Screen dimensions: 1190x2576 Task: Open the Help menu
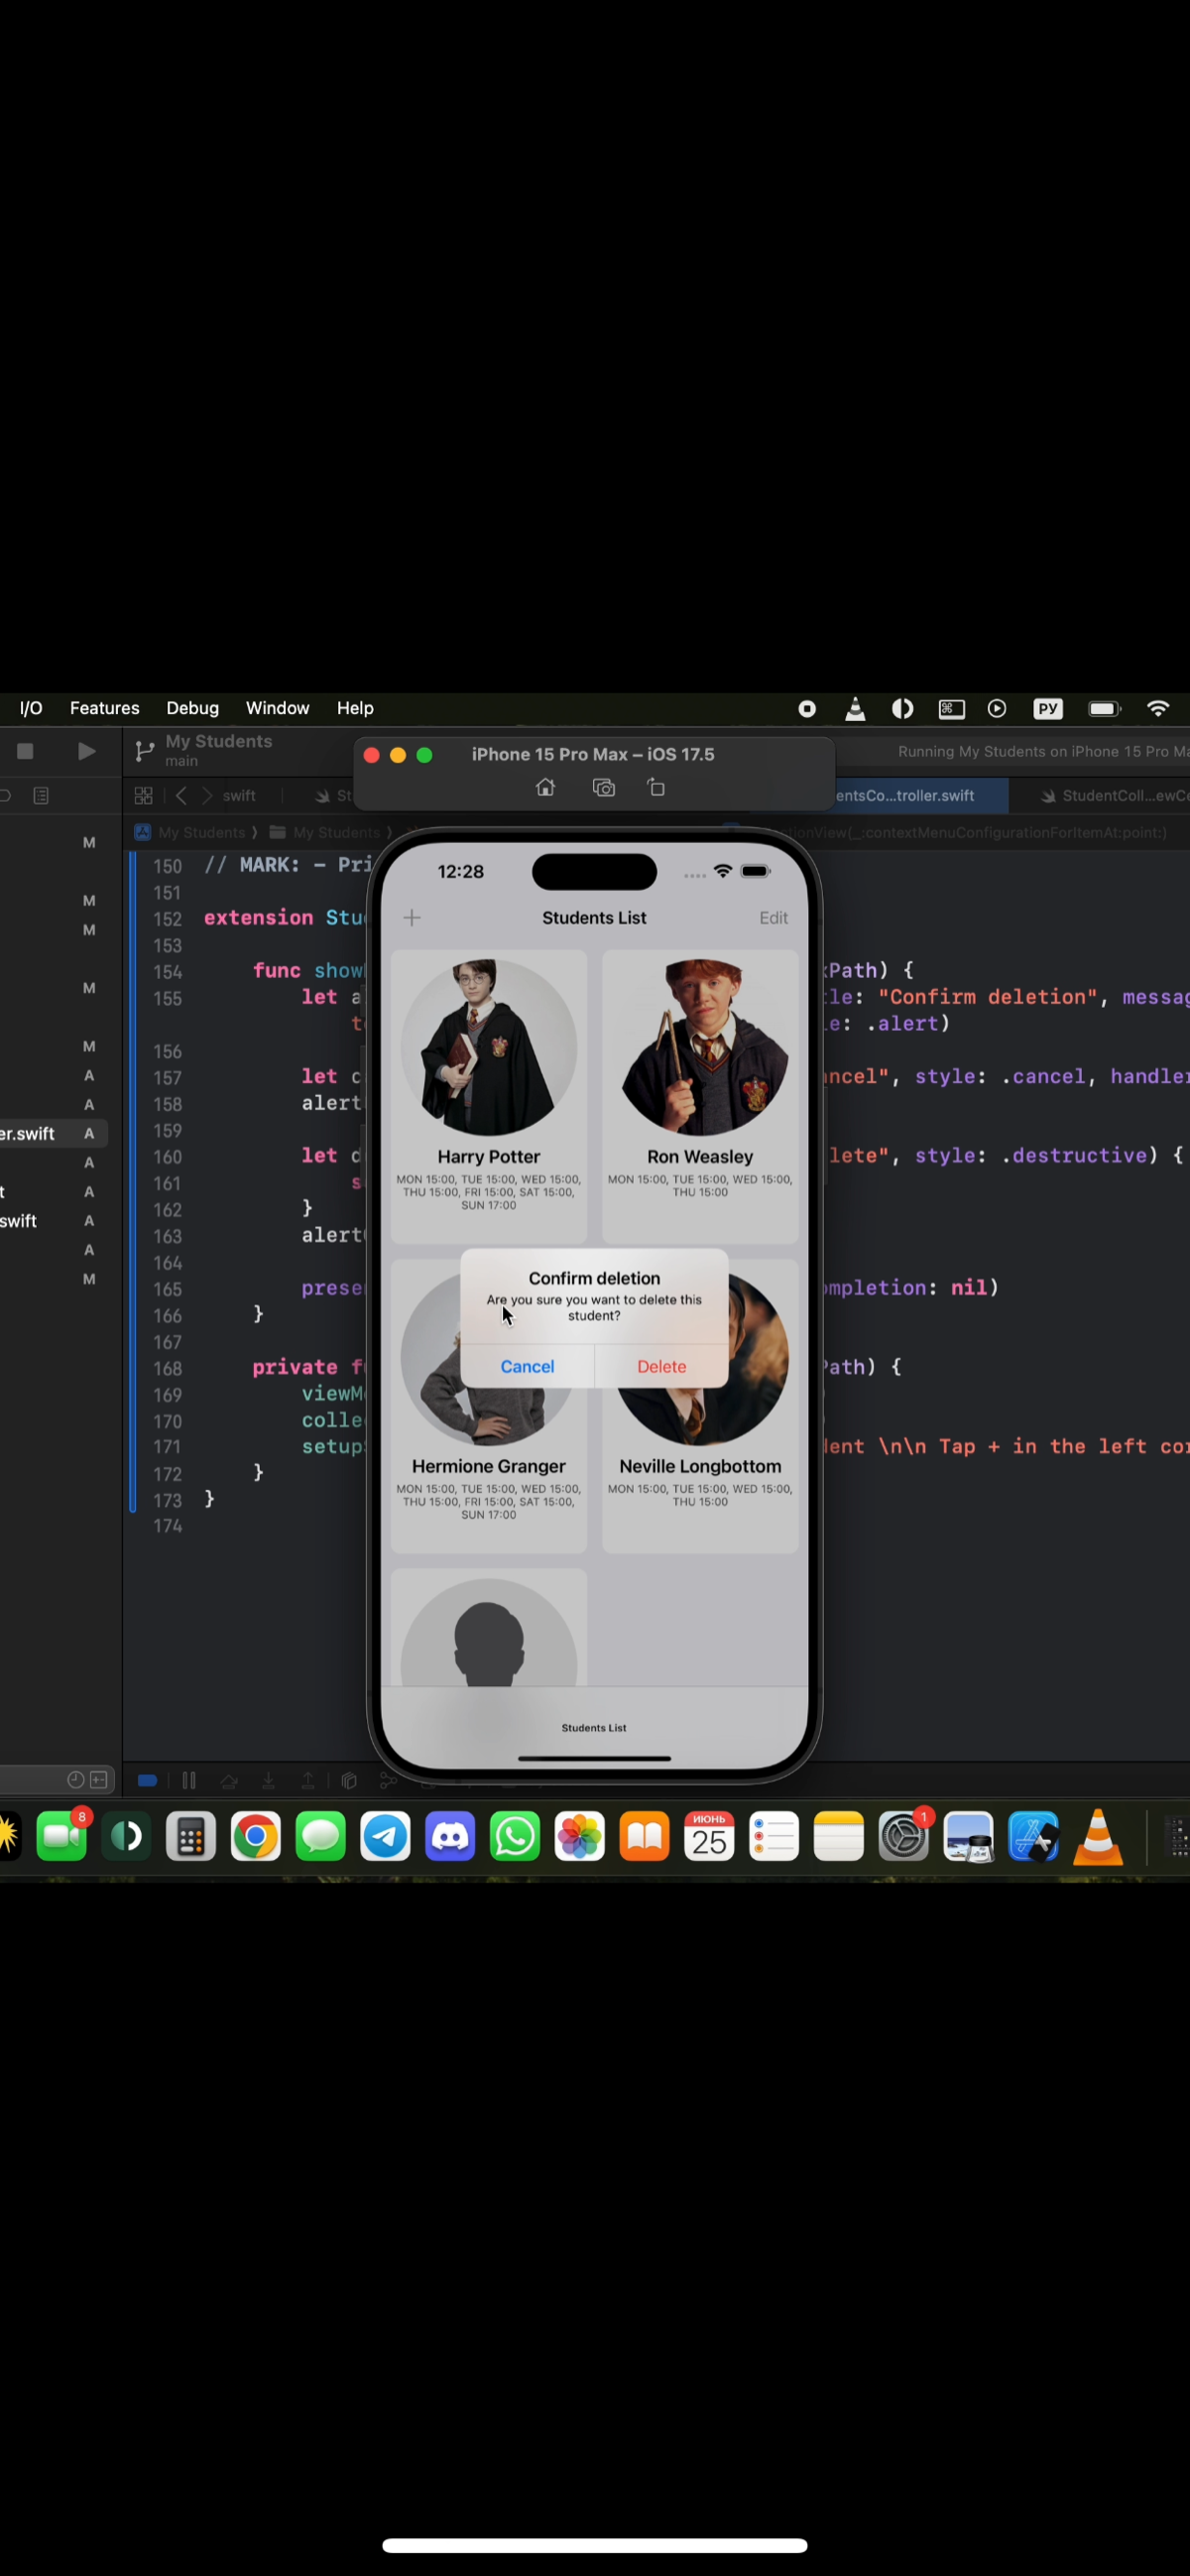click(355, 708)
